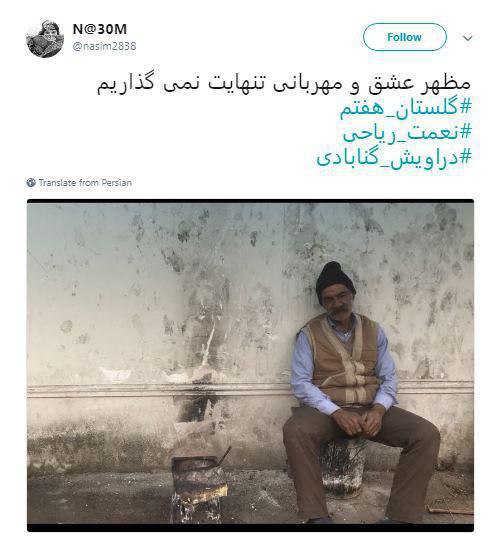Click the Translate from Persian link
Screen dimensions: 502x543
click(x=85, y=183)
